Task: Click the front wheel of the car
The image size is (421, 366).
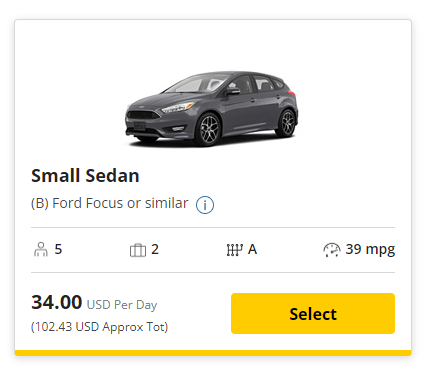Action: (x=208, y=130)
